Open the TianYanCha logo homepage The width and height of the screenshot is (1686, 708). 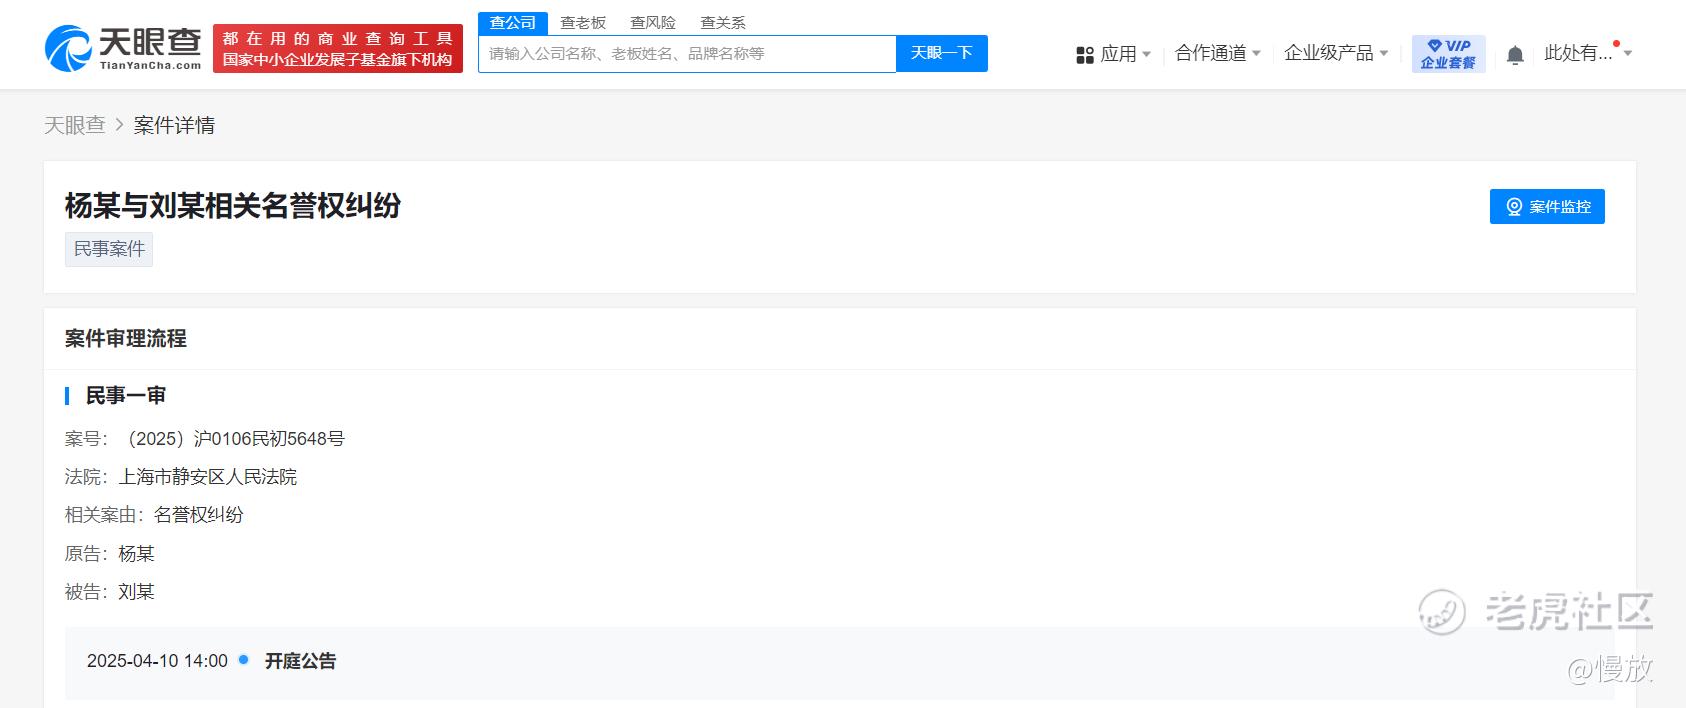coord(123,48)
